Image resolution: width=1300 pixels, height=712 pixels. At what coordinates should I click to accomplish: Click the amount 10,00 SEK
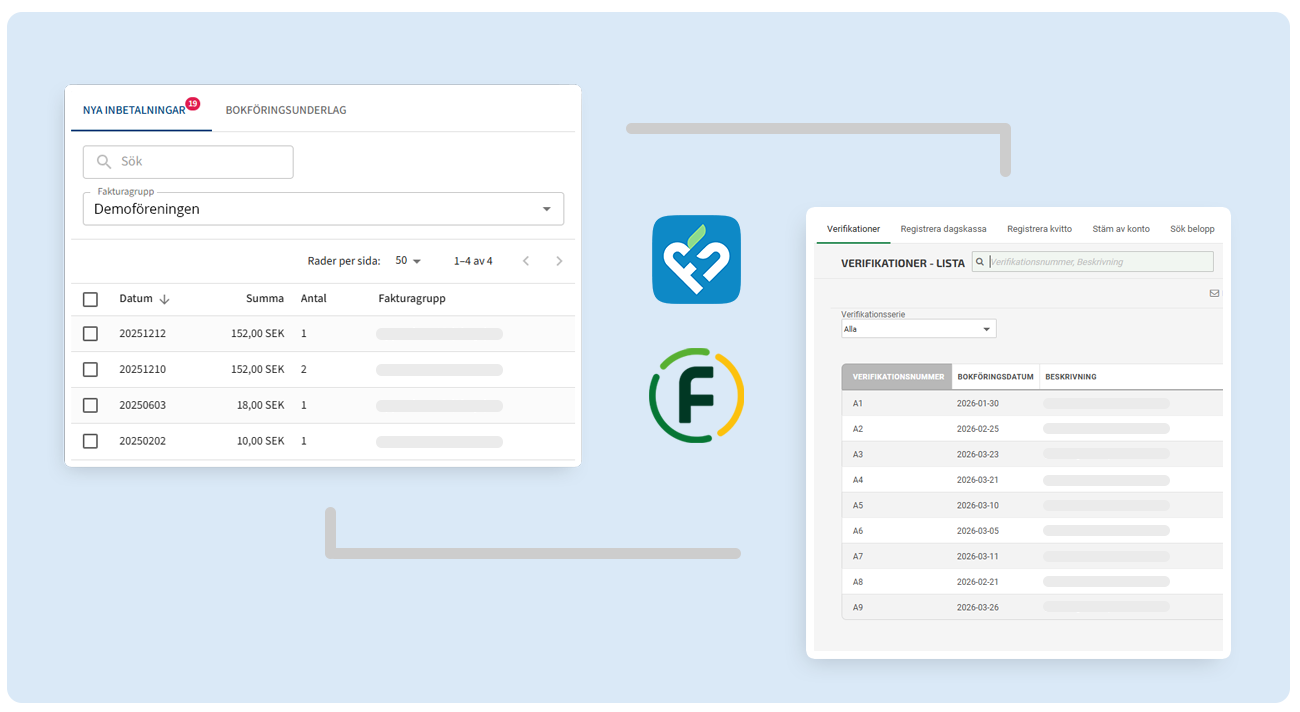tap(261, 441)
